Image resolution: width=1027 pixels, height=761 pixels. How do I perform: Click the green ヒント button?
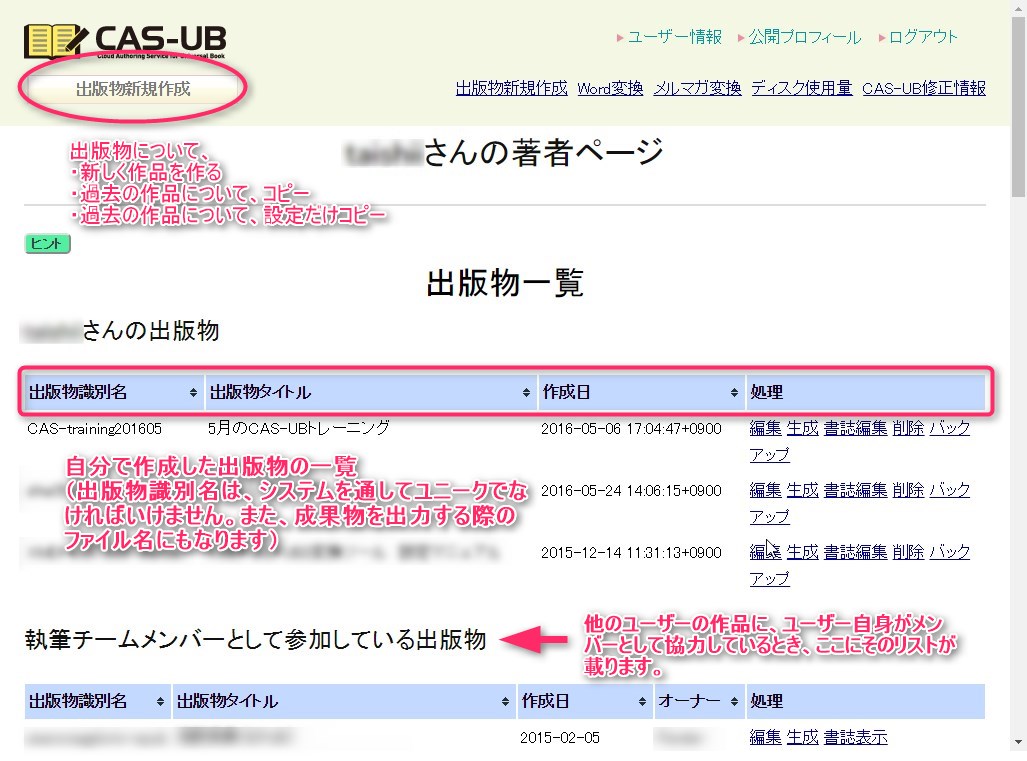click(47, 244)
